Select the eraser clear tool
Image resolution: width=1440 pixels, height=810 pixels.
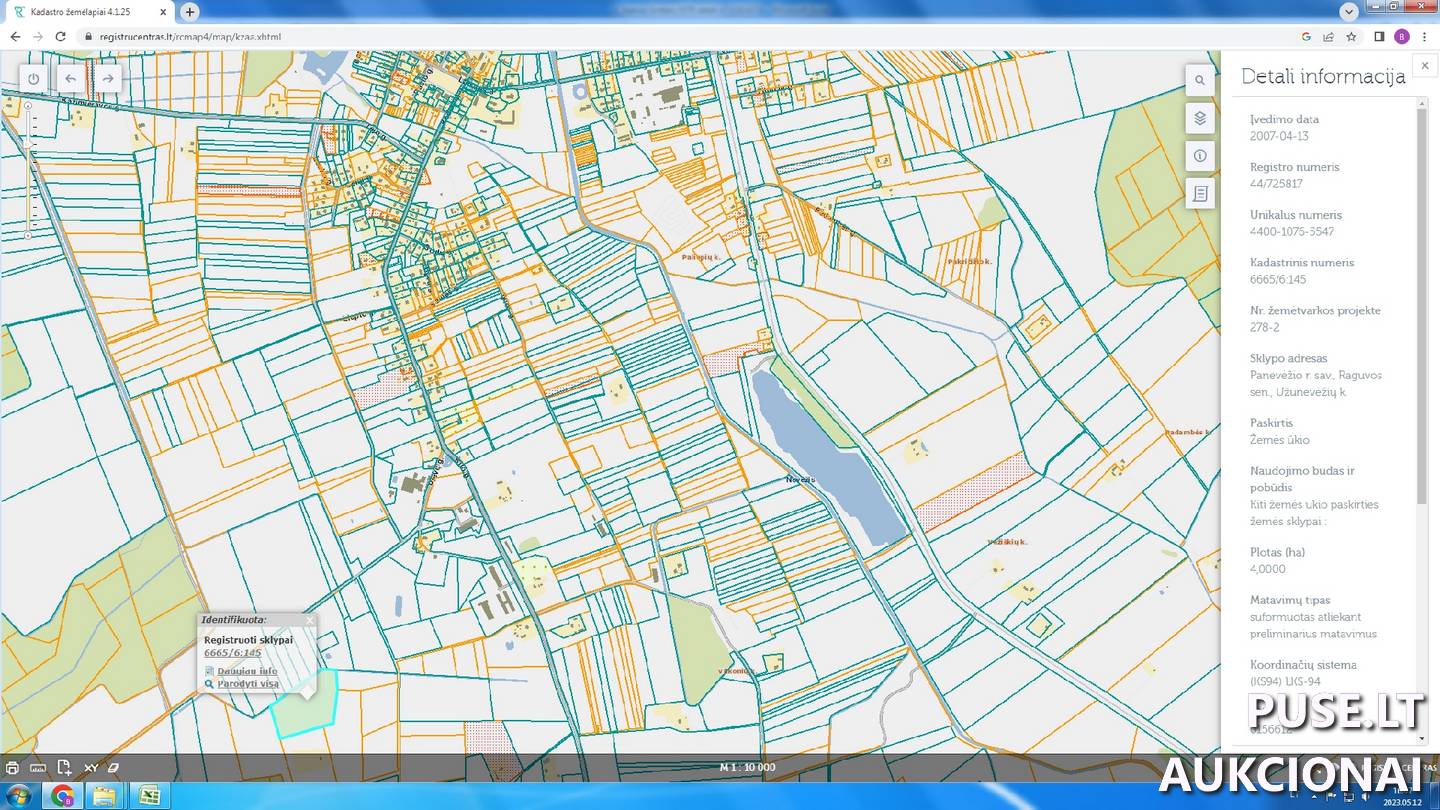[x=113, y=768]
